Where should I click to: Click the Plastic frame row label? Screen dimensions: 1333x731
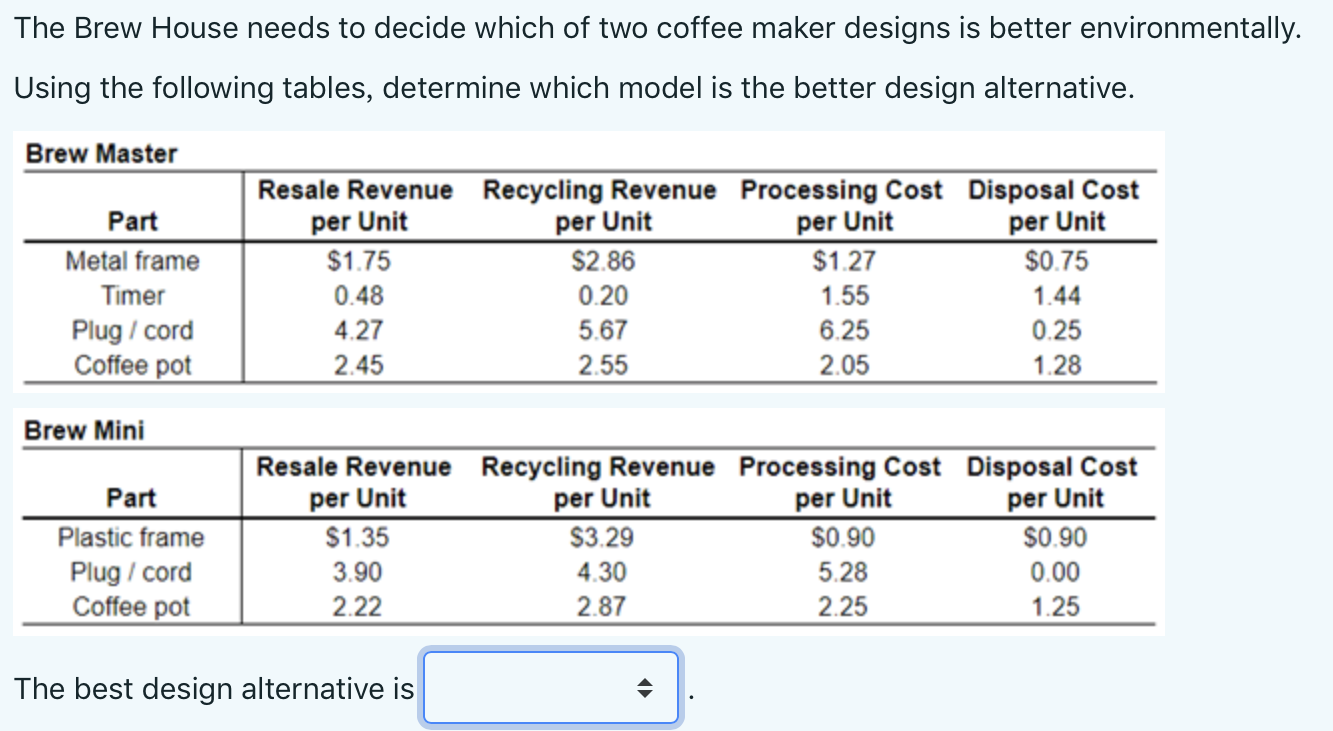pyautogui.click(x=131, y=537)
